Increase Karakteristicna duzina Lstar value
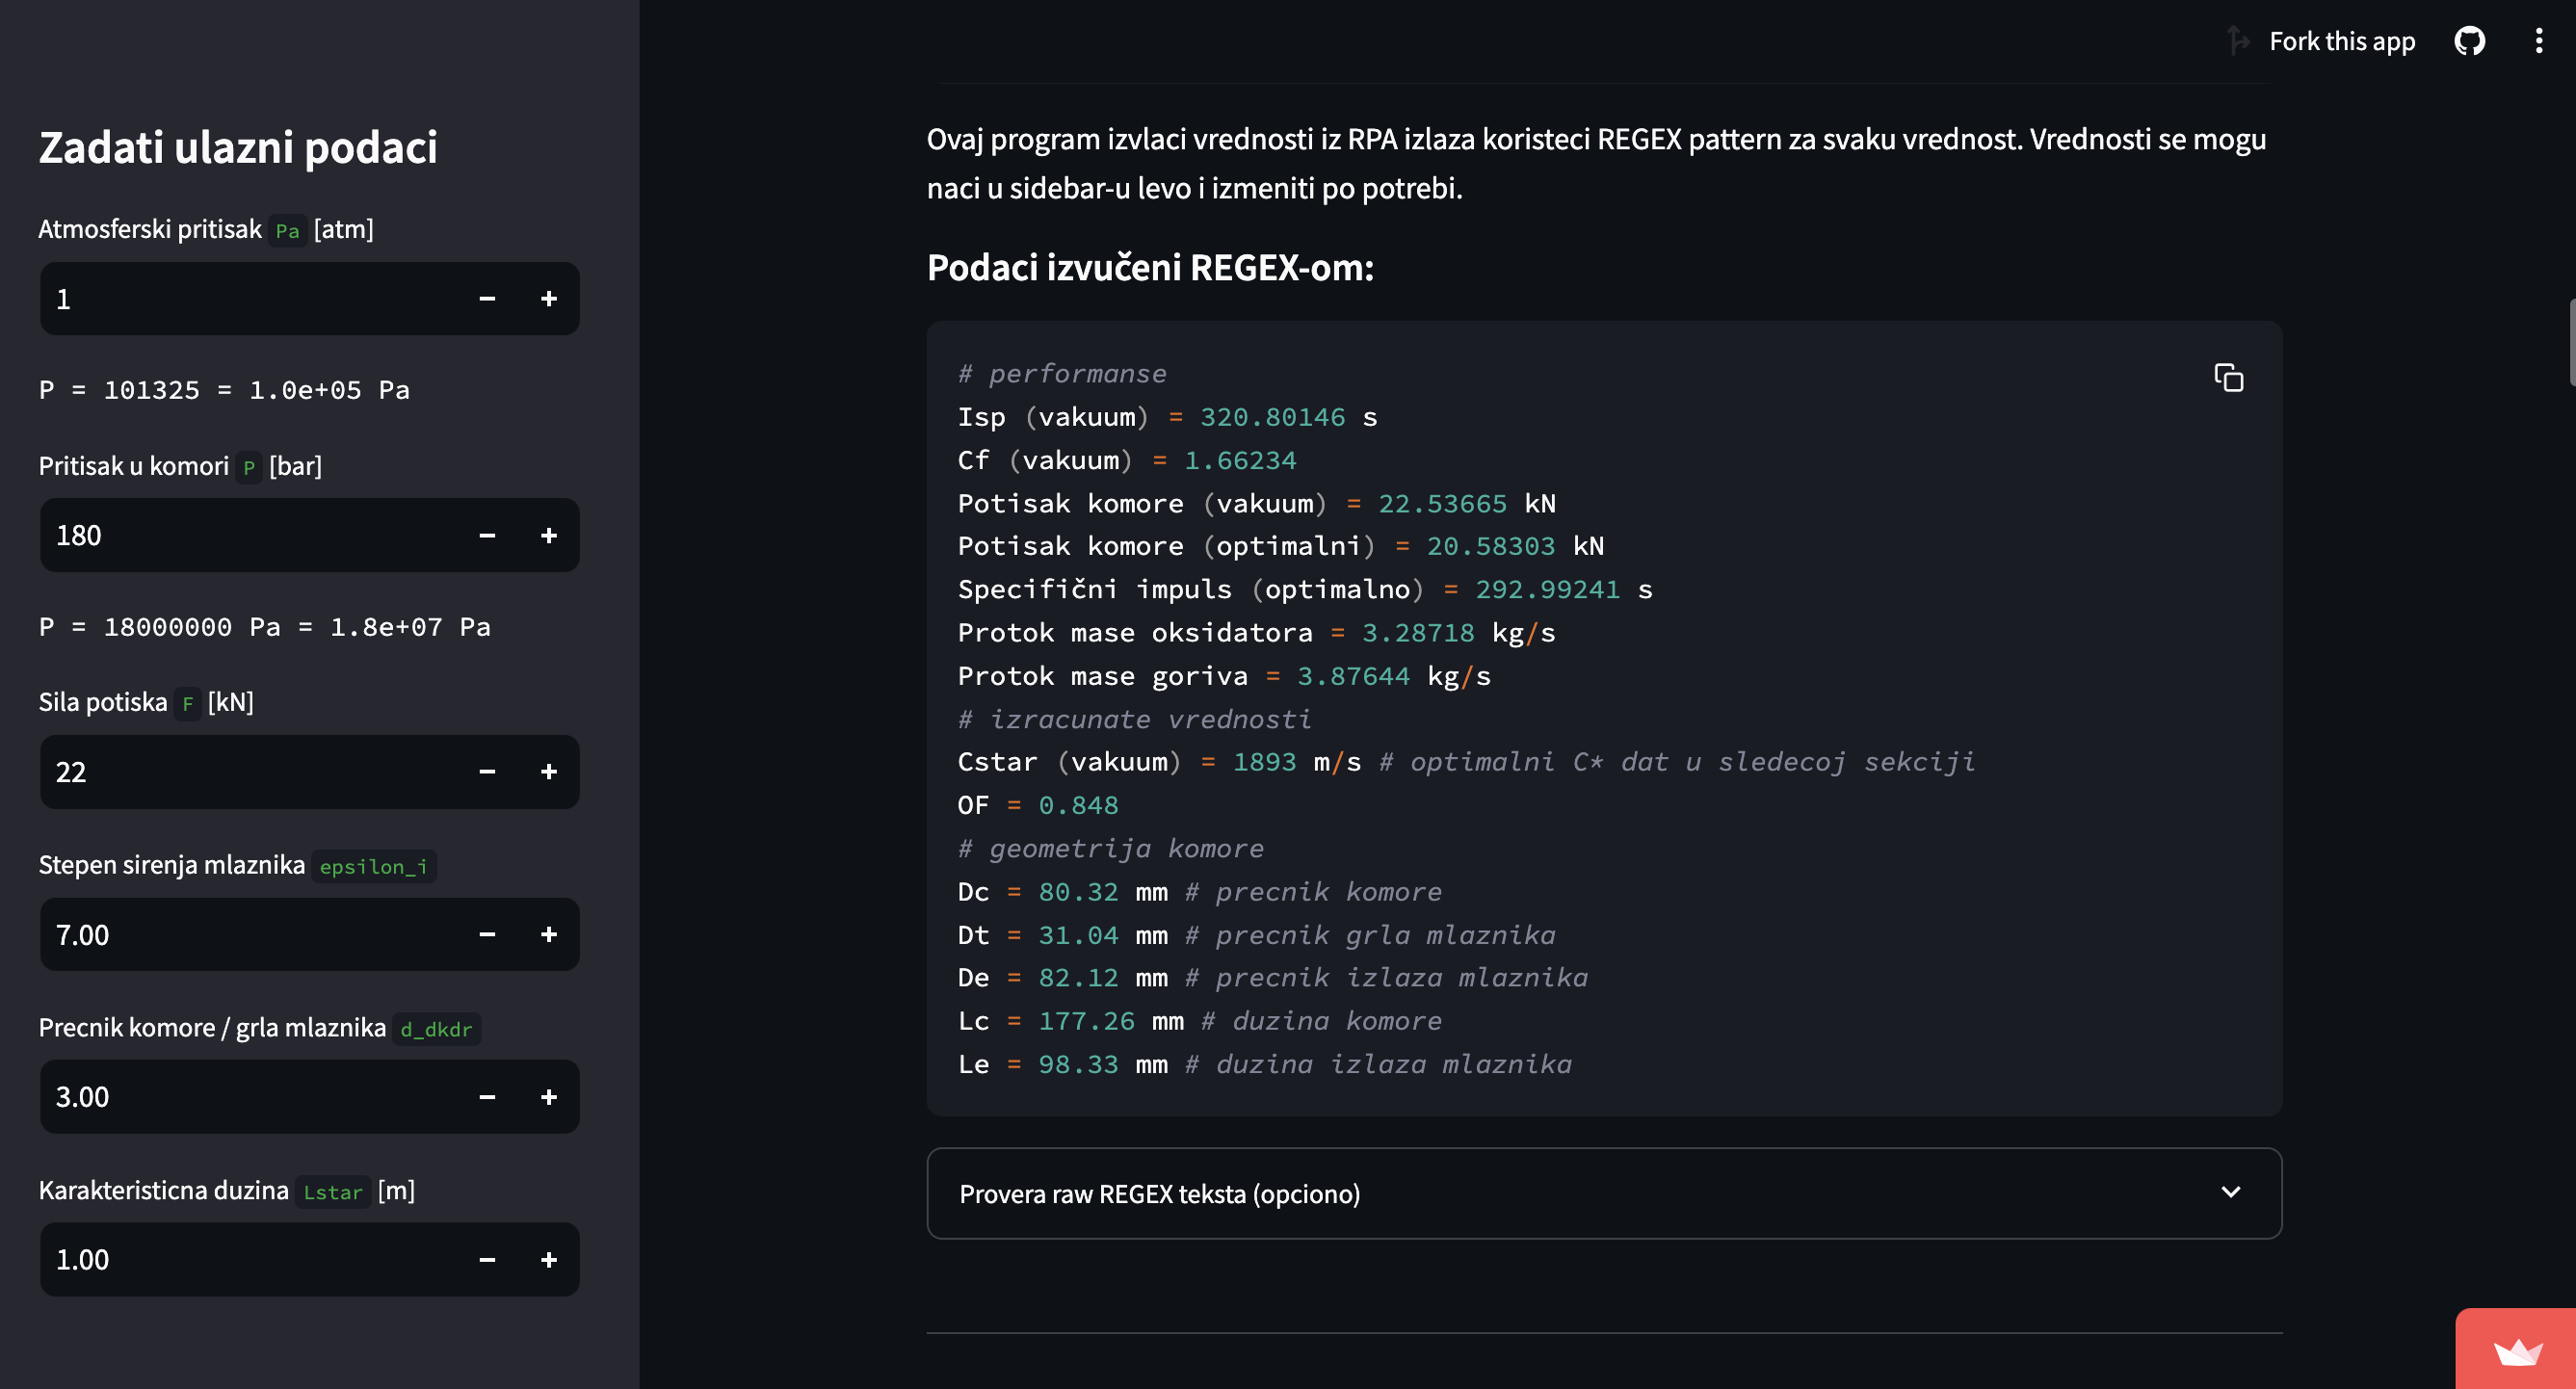 (549, 1260)
